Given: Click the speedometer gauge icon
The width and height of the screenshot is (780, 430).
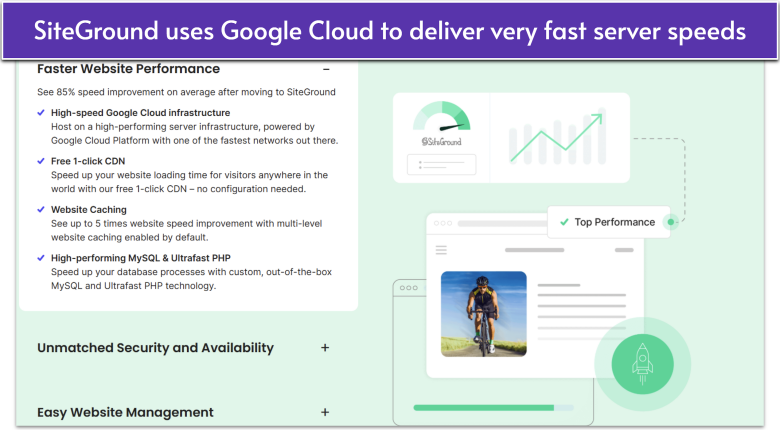Looking at the screenshot, I should 442,116.
